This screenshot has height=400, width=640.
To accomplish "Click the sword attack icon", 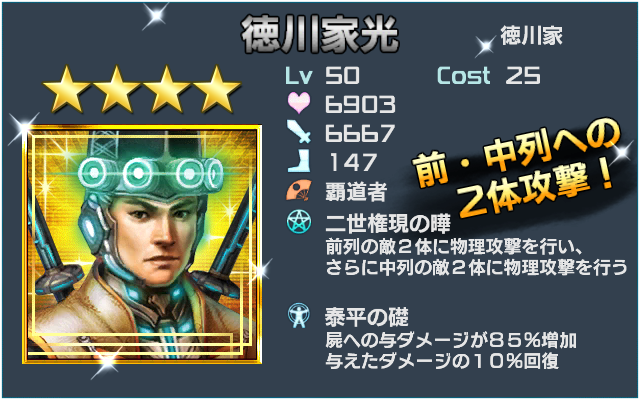I will click(299, 132).
